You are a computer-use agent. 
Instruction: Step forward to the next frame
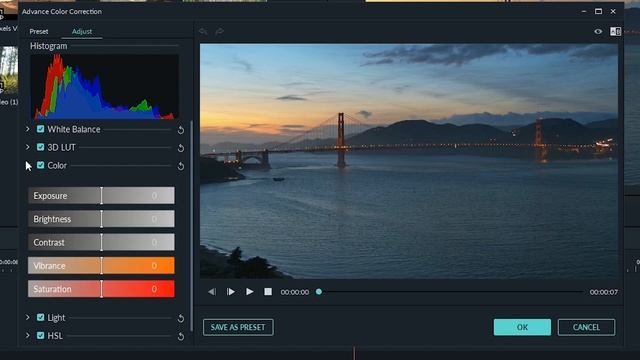pyautogui.click(x=231, y=292)
